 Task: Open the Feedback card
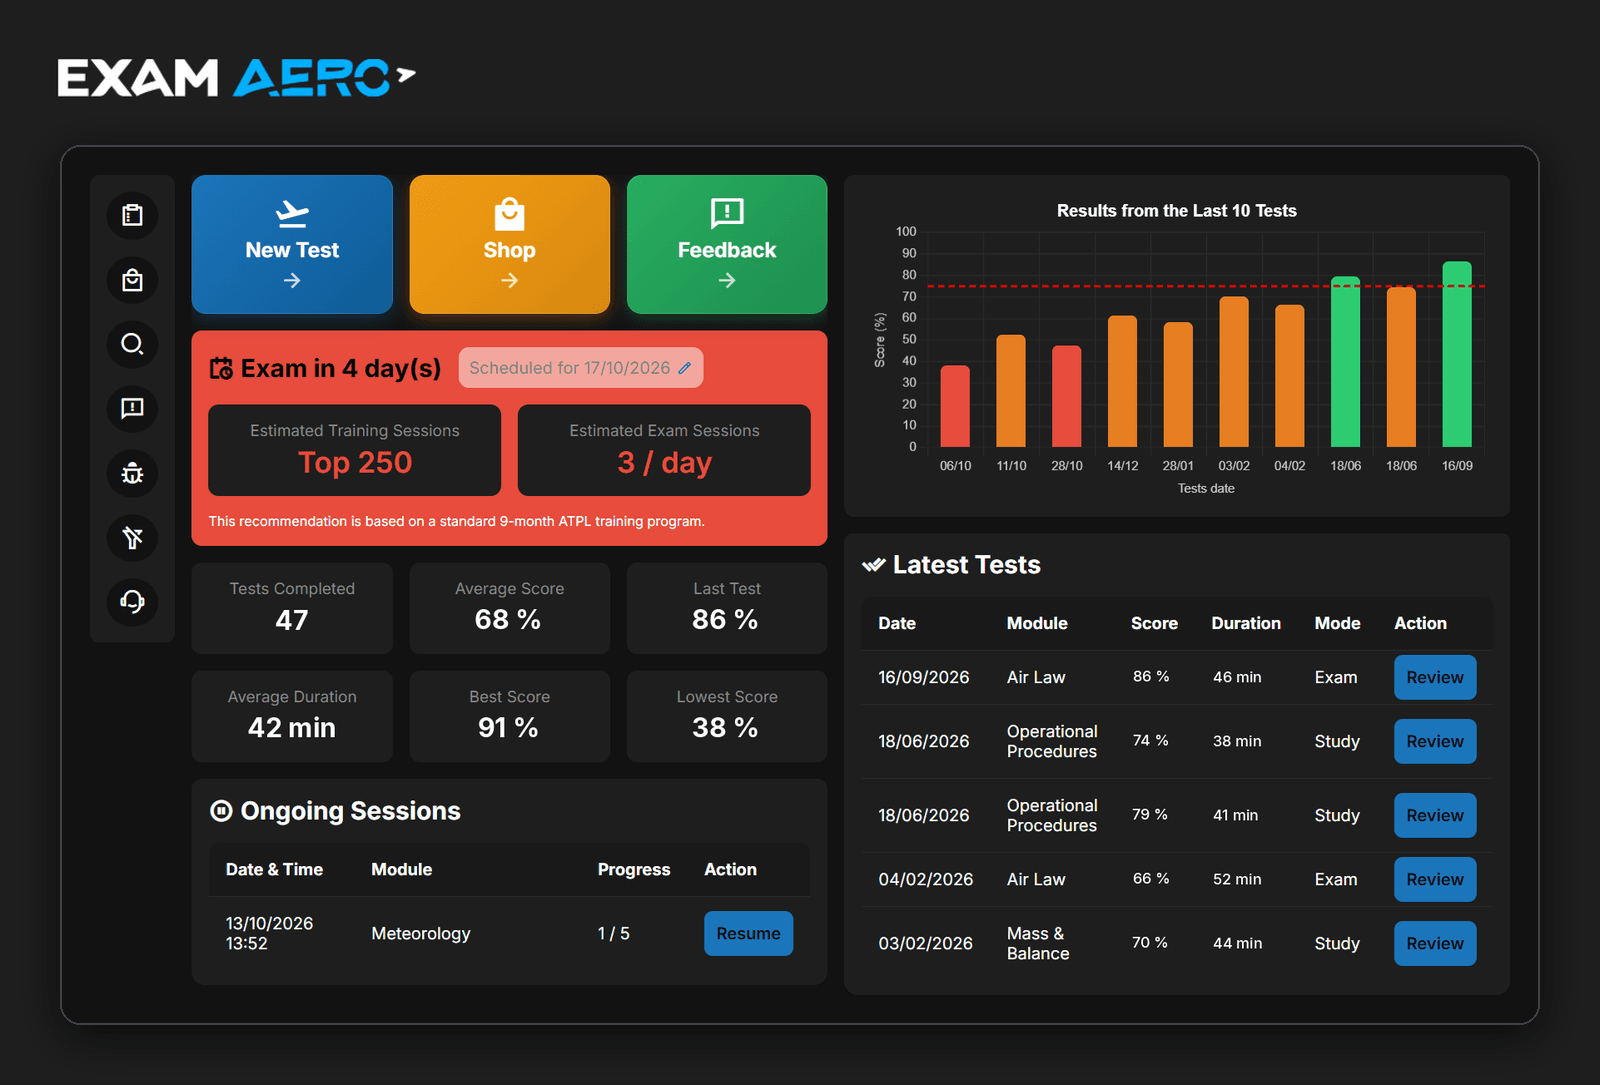727,245
